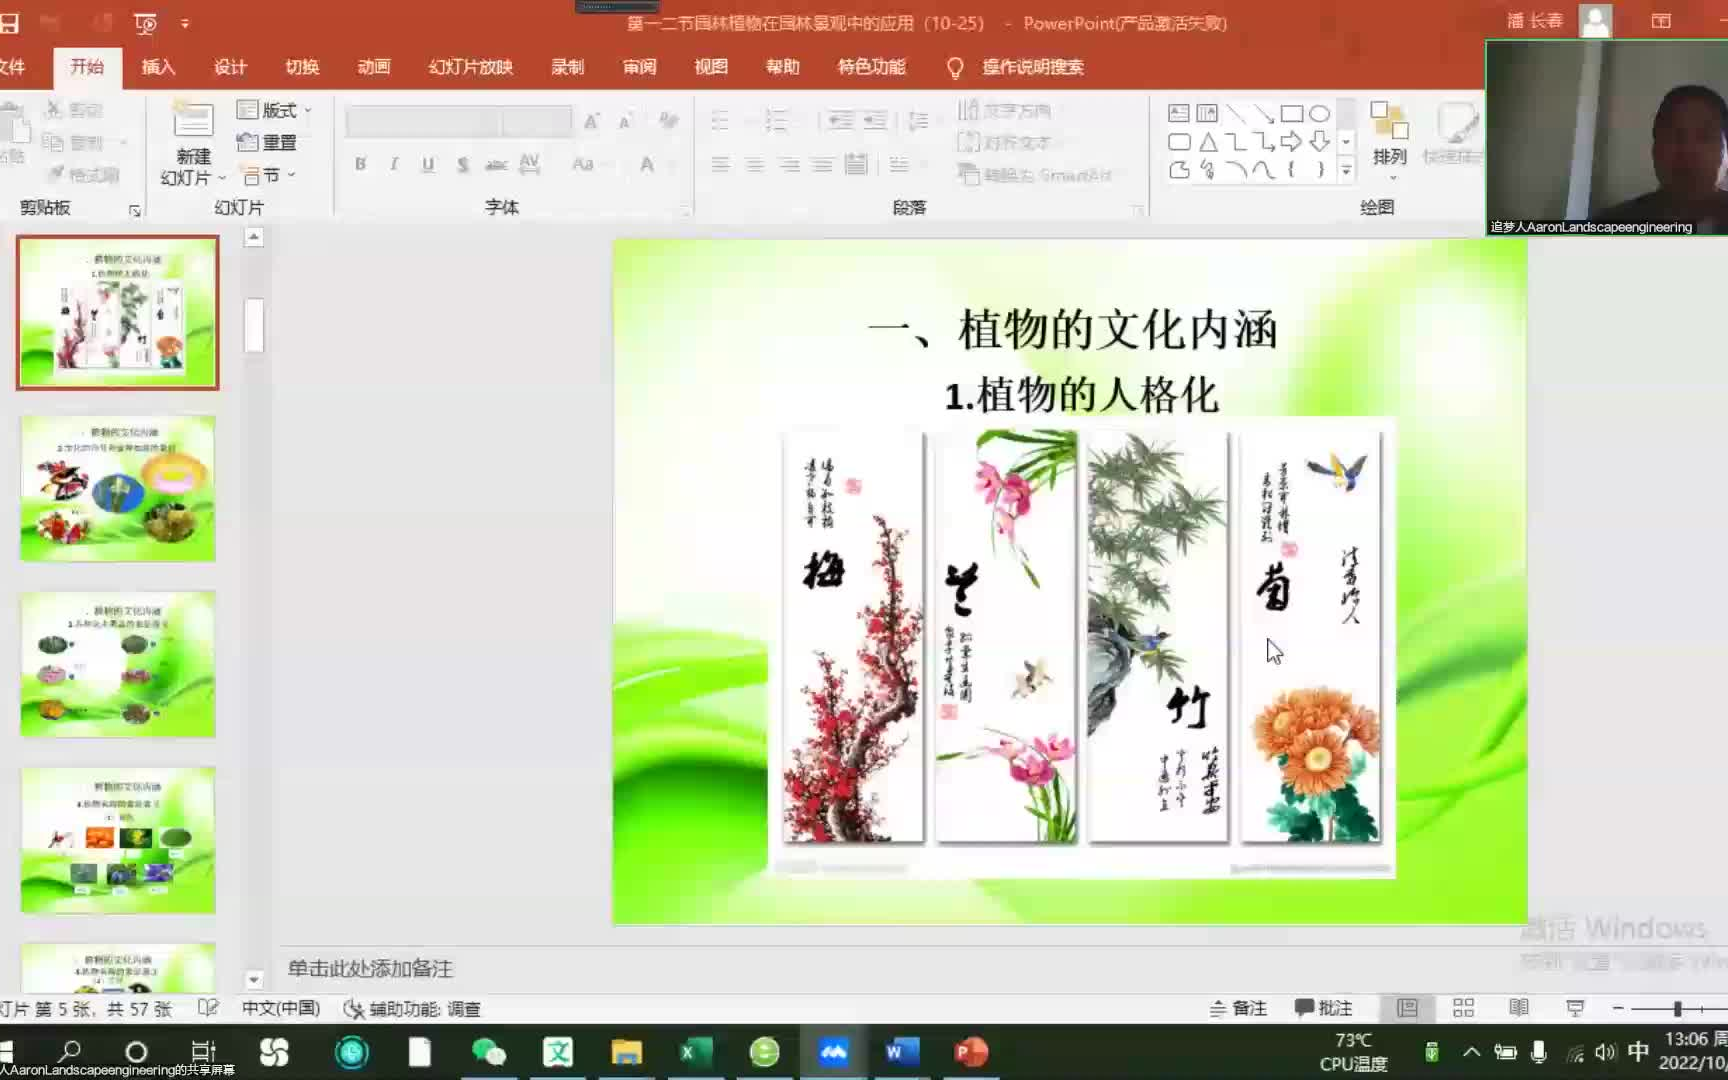The width and height of the screenshot is (1728, 1080).
Task: Open the Insert (插入) tab
Action: point(158,67)
